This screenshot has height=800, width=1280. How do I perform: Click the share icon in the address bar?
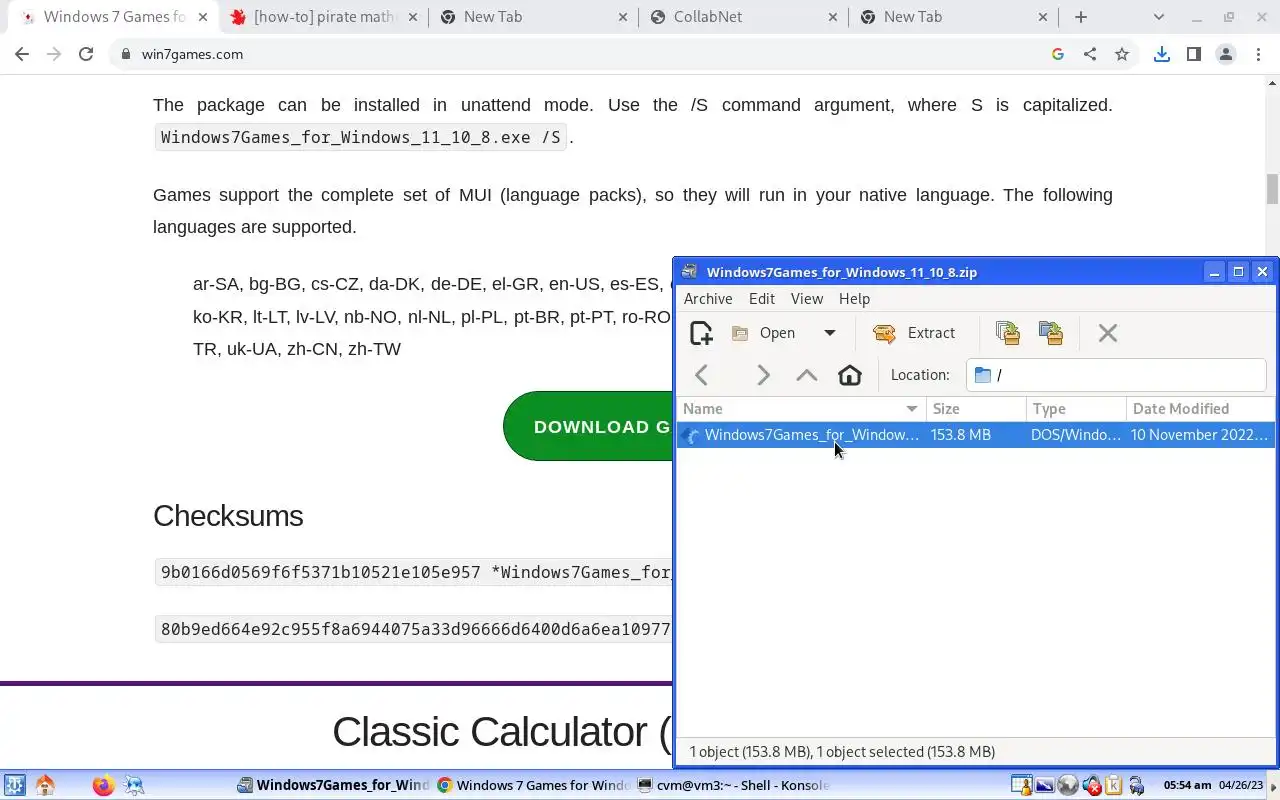click(1090, 54)
